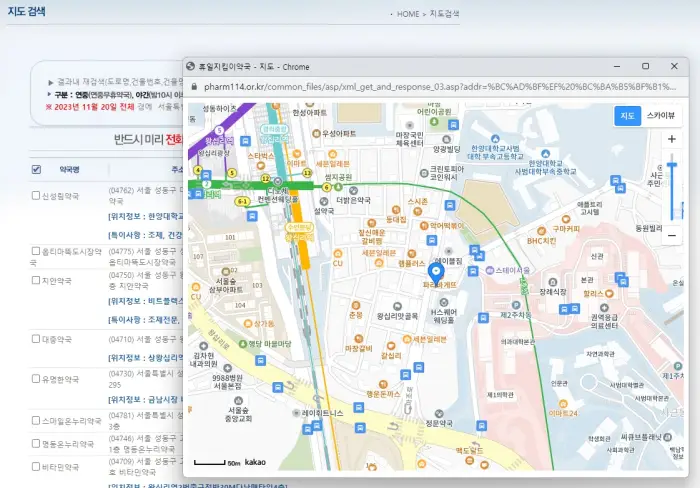This screenshot has height=488, width=700.
Task: Switch to the 지도 map view
Action: [x=627, y=116]
